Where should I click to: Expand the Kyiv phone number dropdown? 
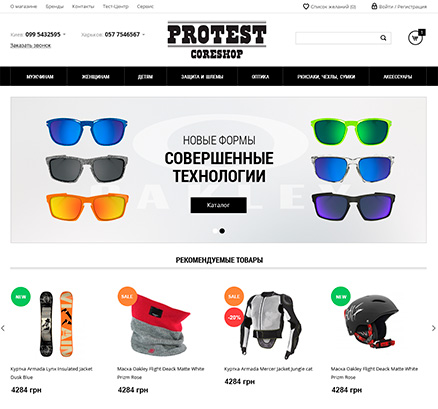64,34
